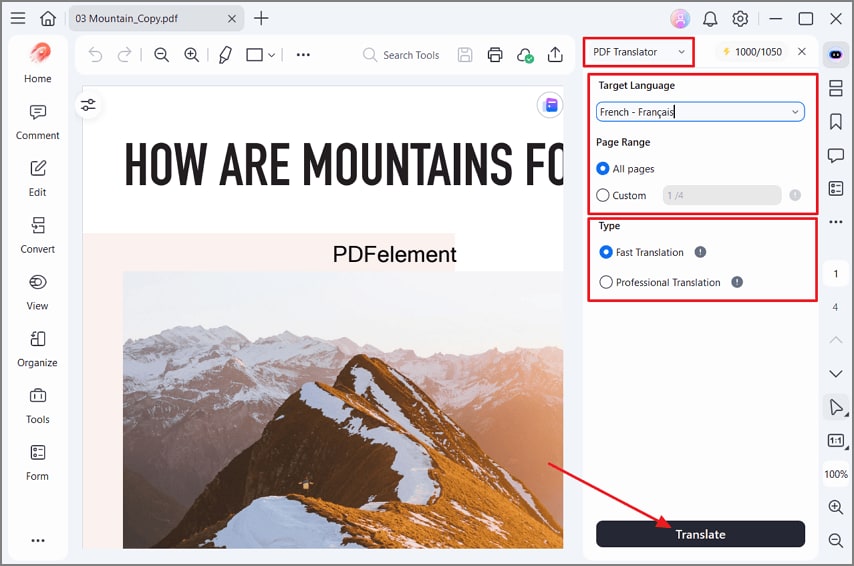This screenshot has height=566, width=854.
Task: Toggle the AI robot sidebar icon
Action: (835, 54)
